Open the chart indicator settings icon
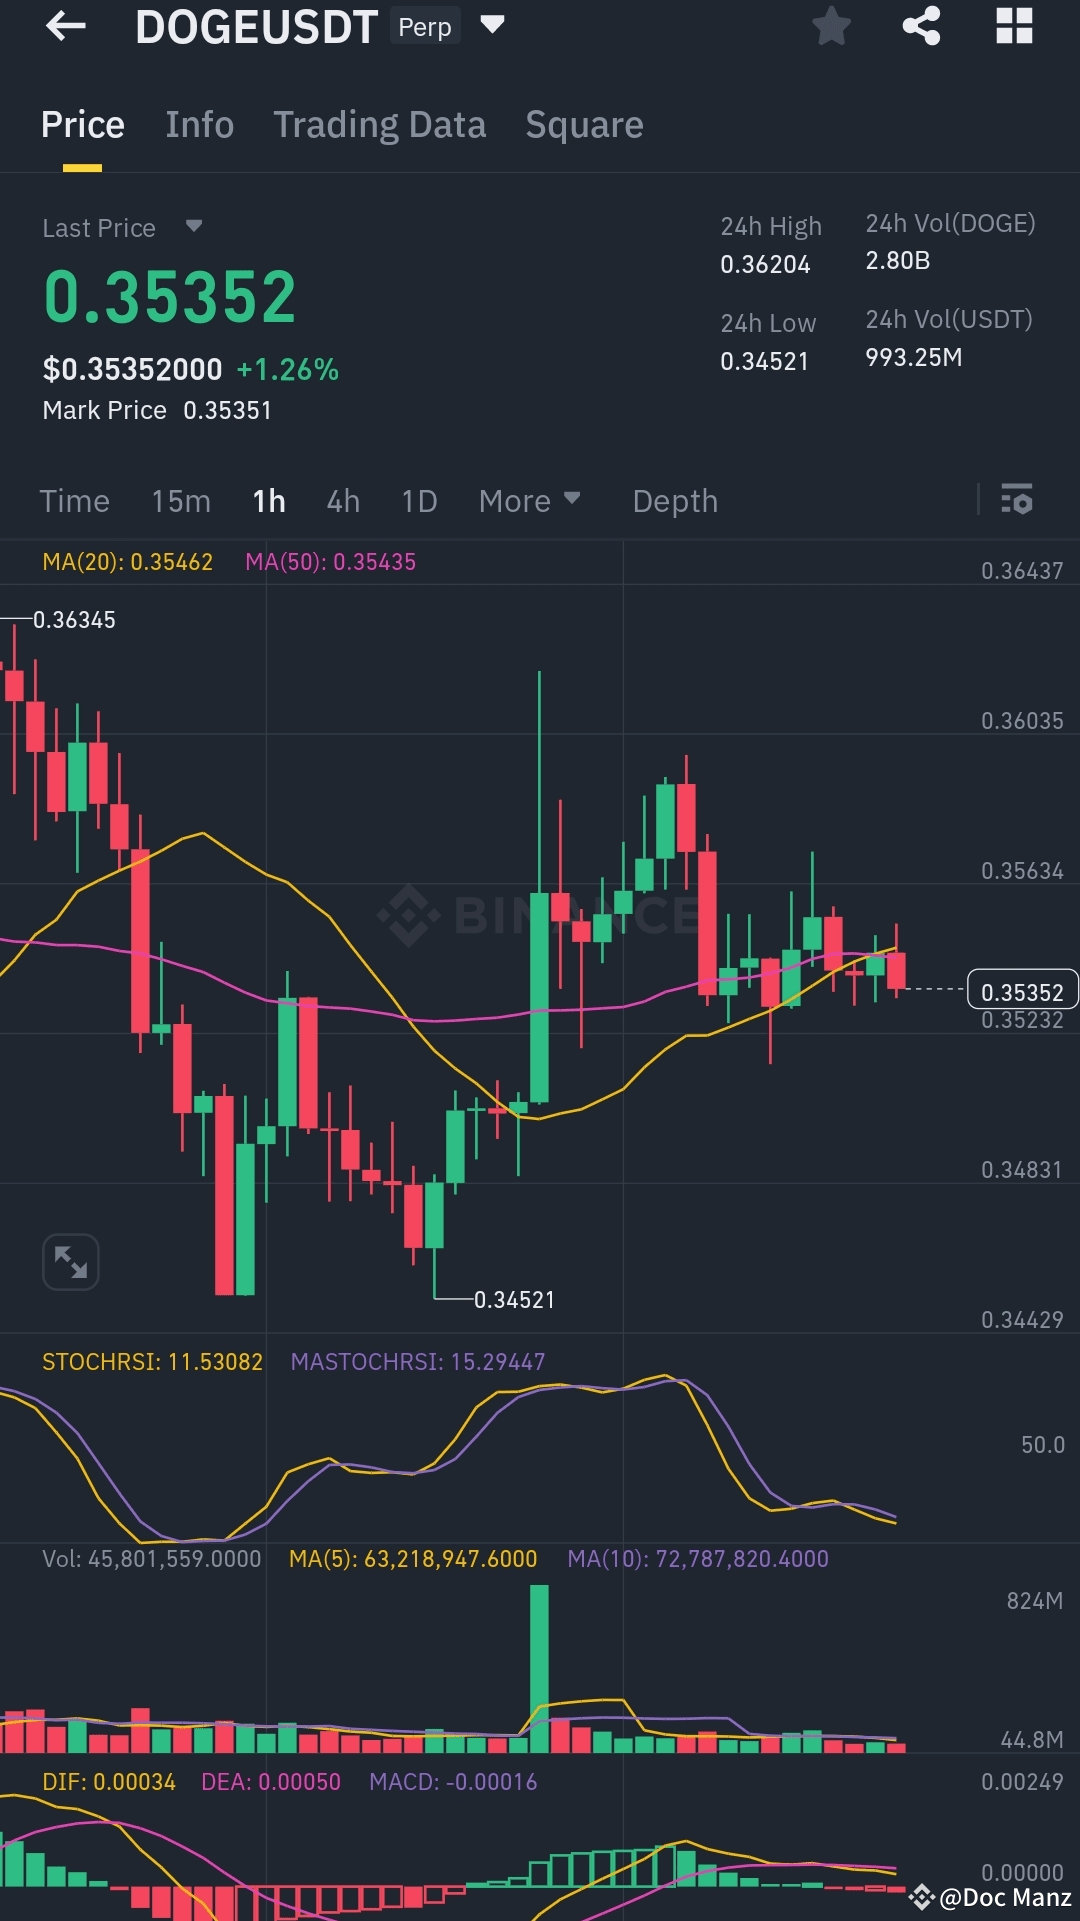 1016,500
